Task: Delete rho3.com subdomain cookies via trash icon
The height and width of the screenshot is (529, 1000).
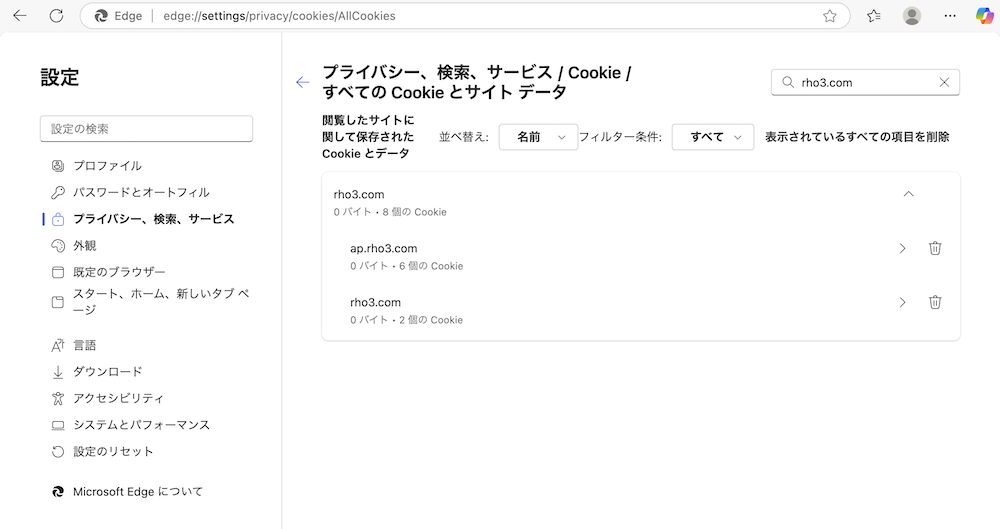Action: click(935, 302)
